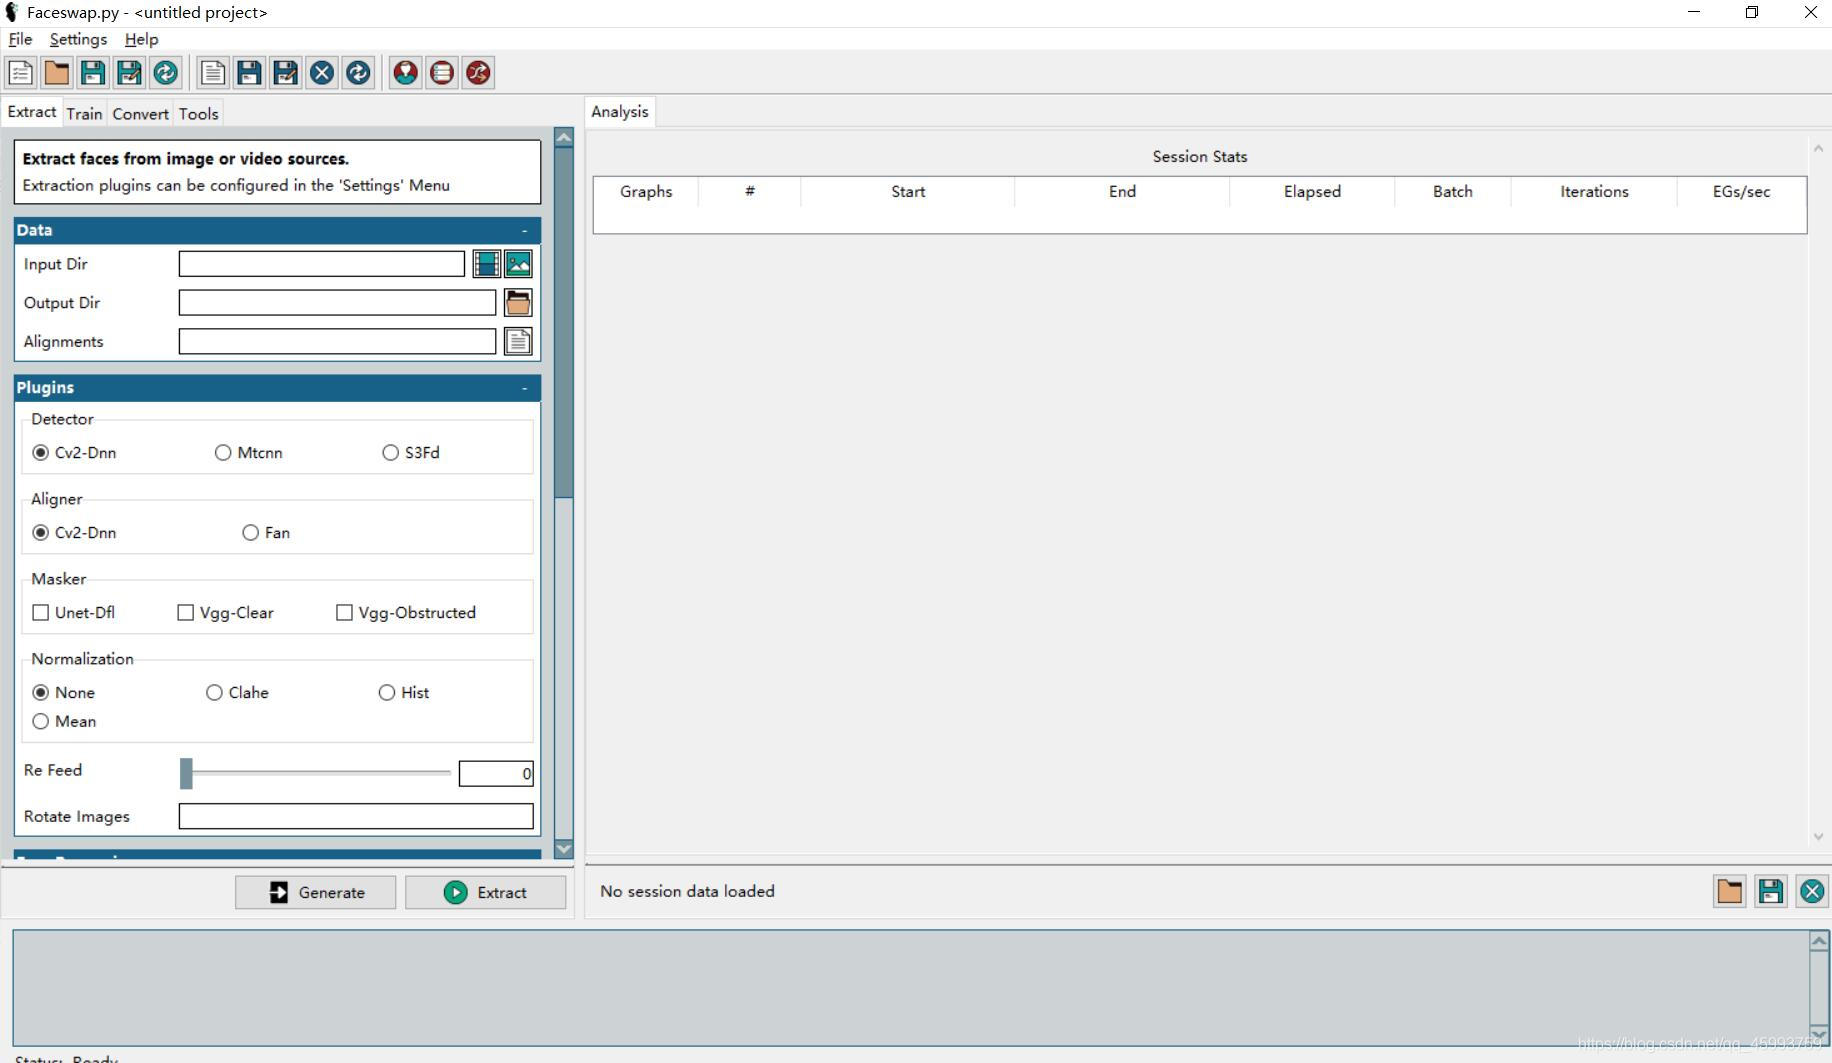Browse for the Output Dir folder
This screenshot has height=1063, width=1832.
(518, 303)
